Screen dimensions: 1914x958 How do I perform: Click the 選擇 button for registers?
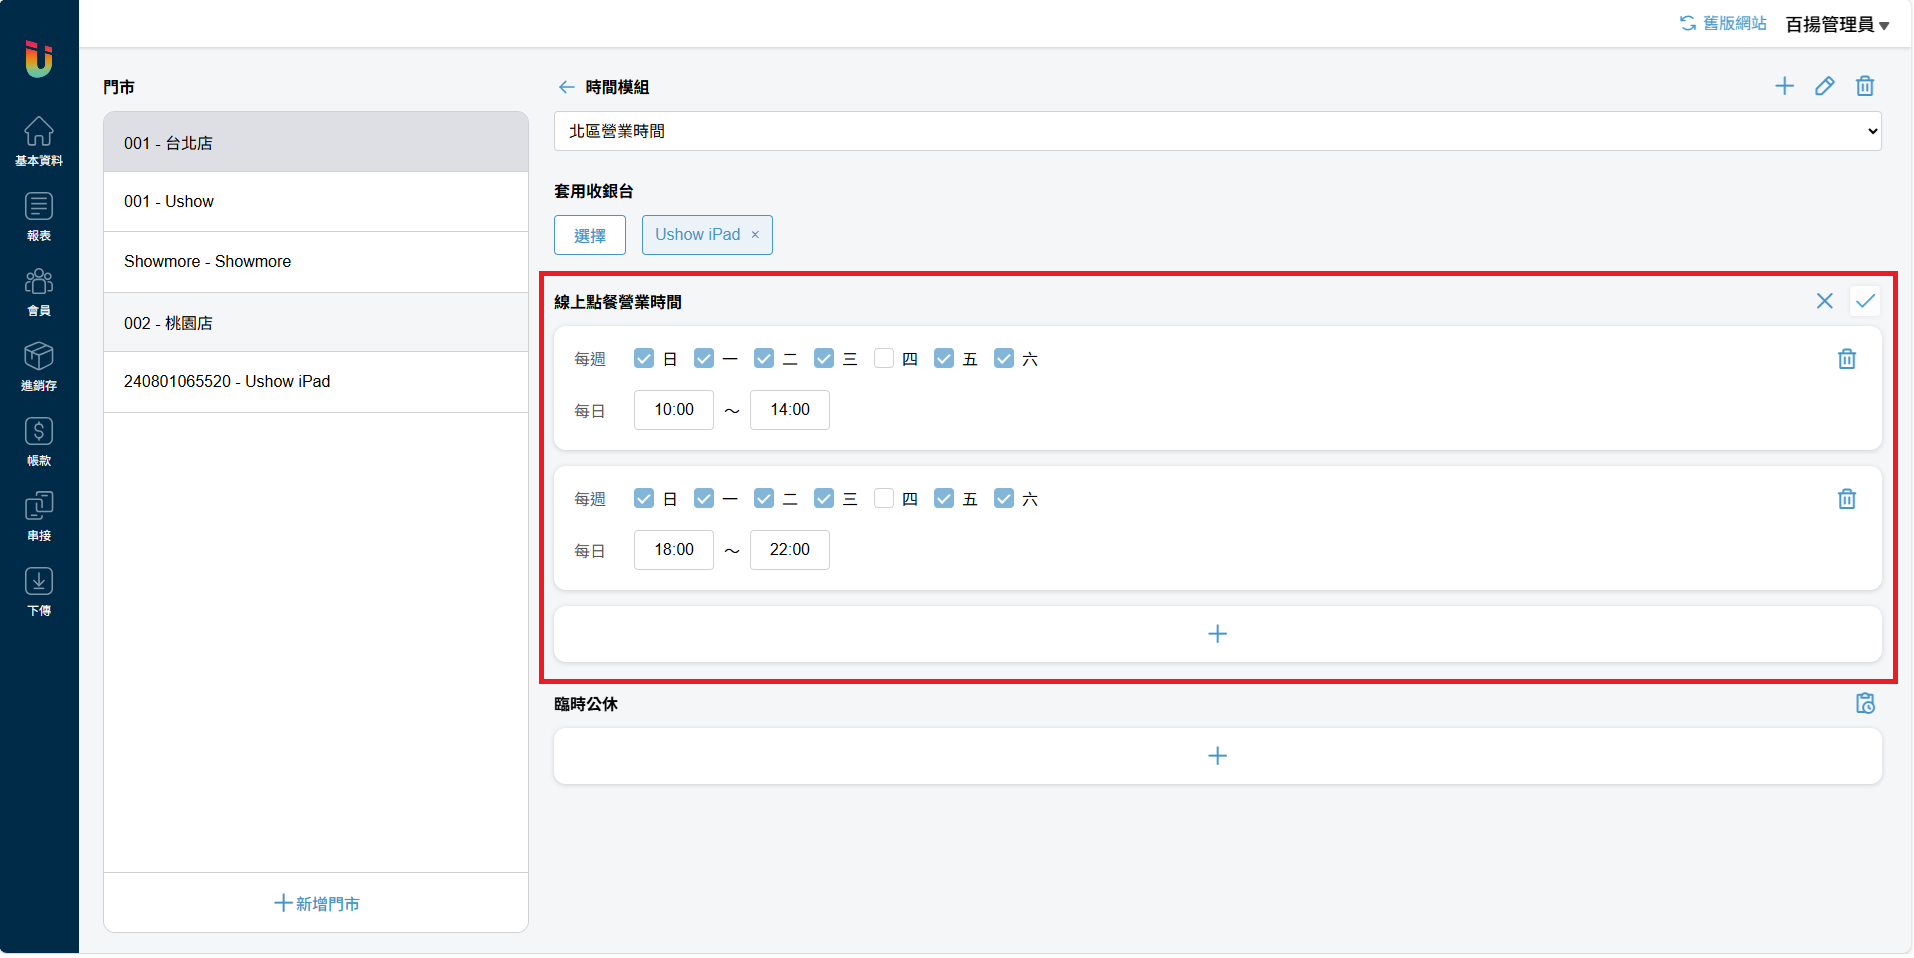click(x=590, y=235)
